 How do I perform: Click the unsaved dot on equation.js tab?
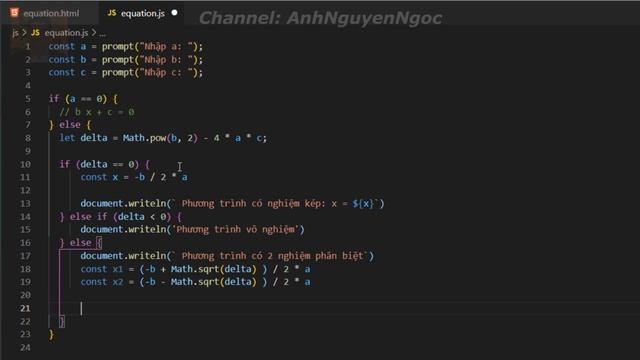[174, 13]
